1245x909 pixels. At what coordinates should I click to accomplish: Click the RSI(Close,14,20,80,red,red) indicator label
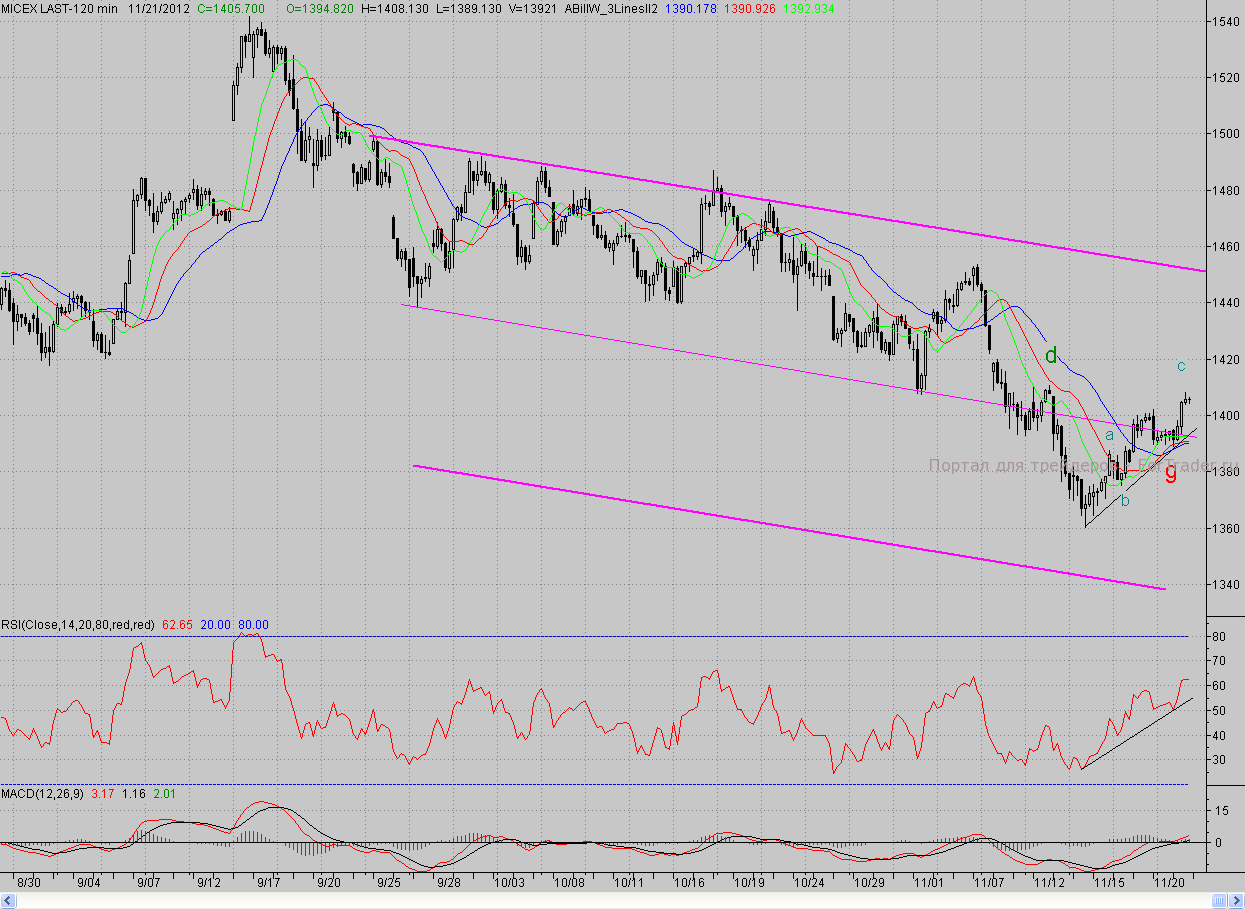coord(78,625)
